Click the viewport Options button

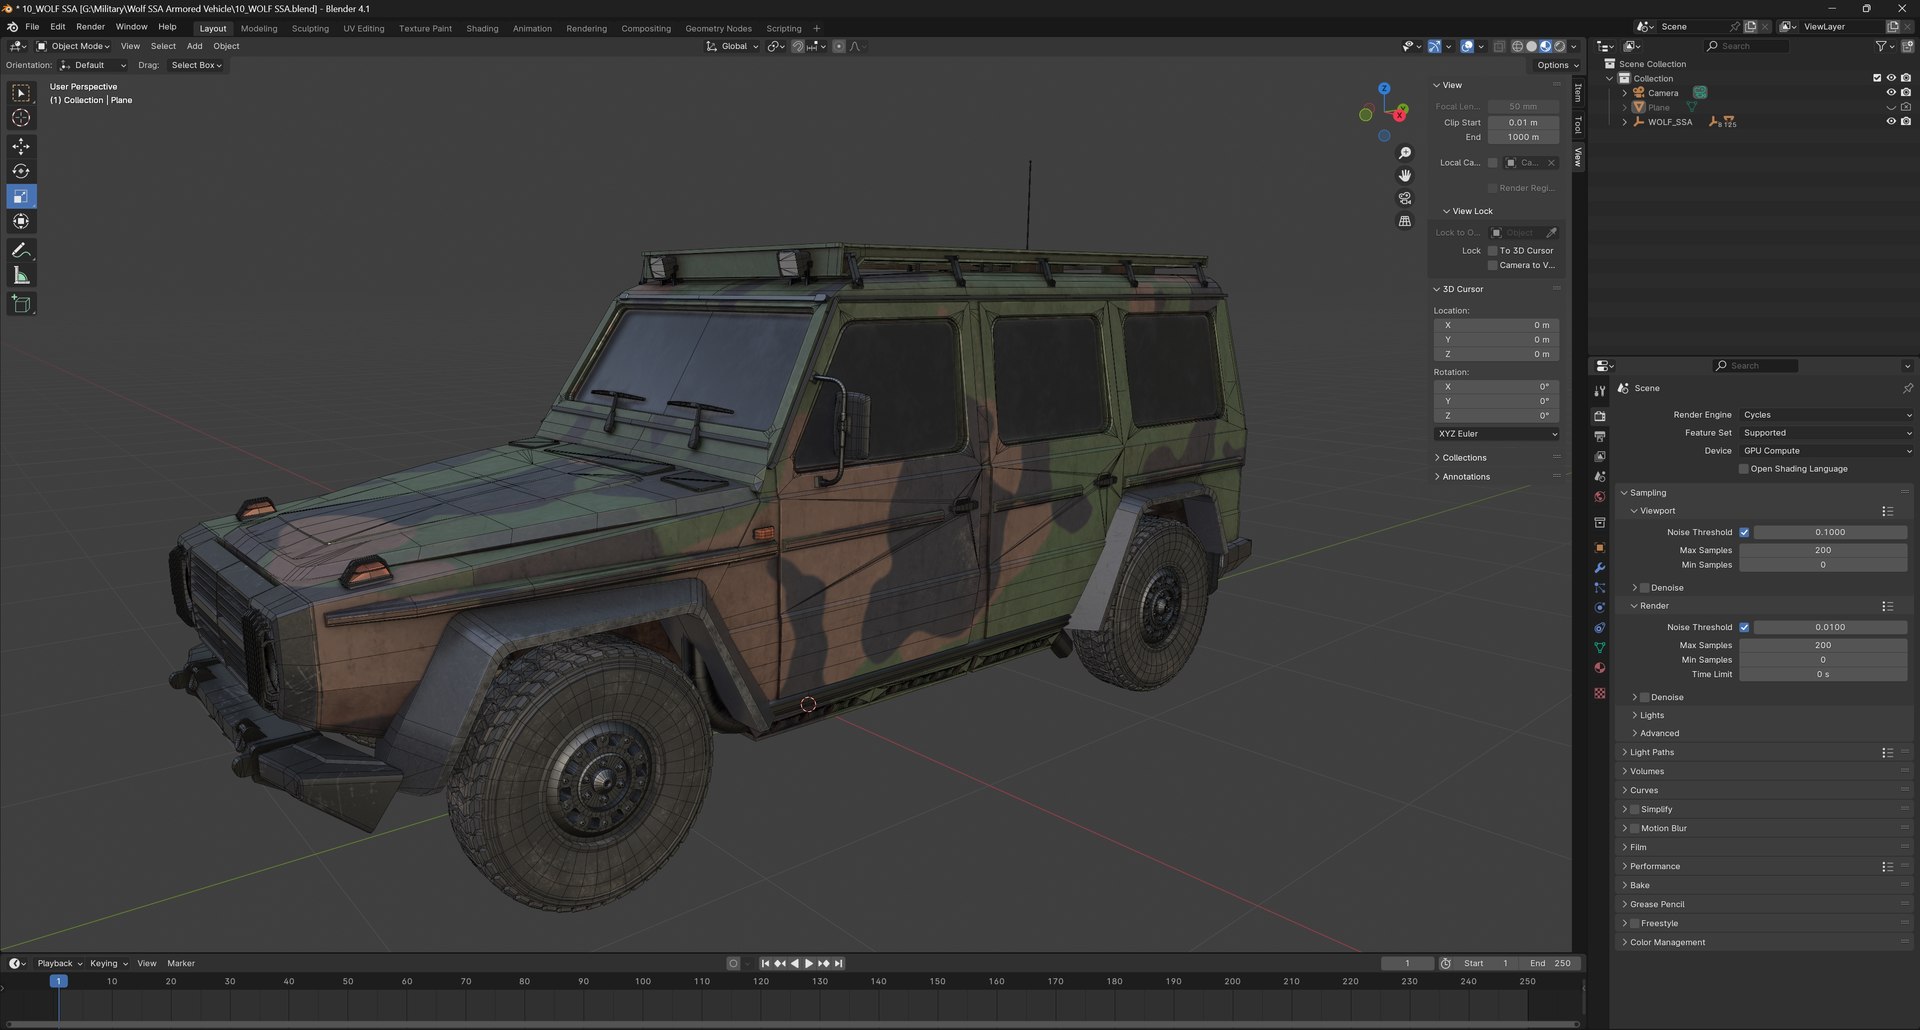(x=1557, y=65)
